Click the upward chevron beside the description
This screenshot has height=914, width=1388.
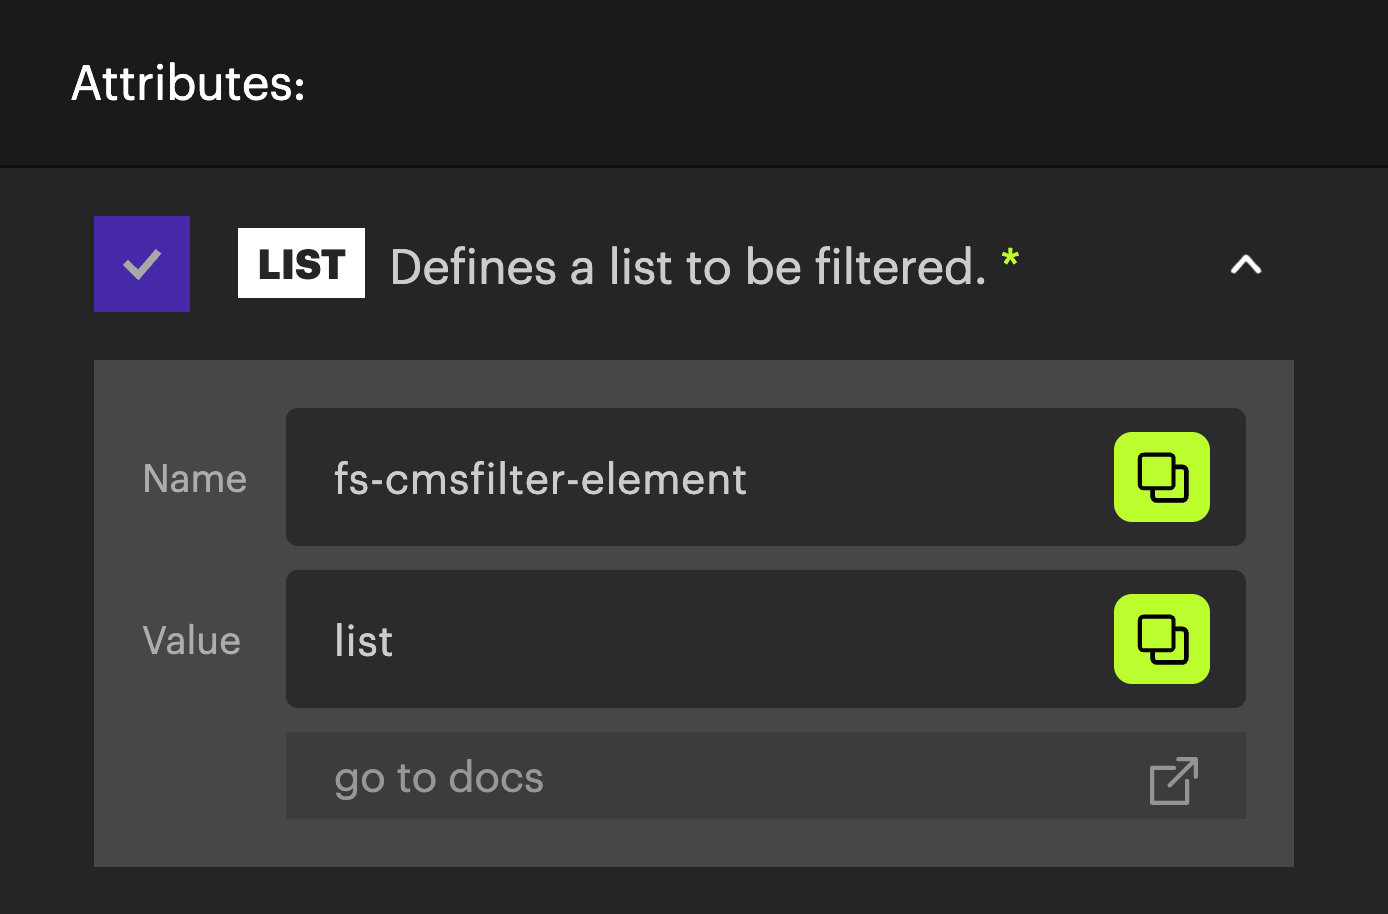(x=1246, y=265)
